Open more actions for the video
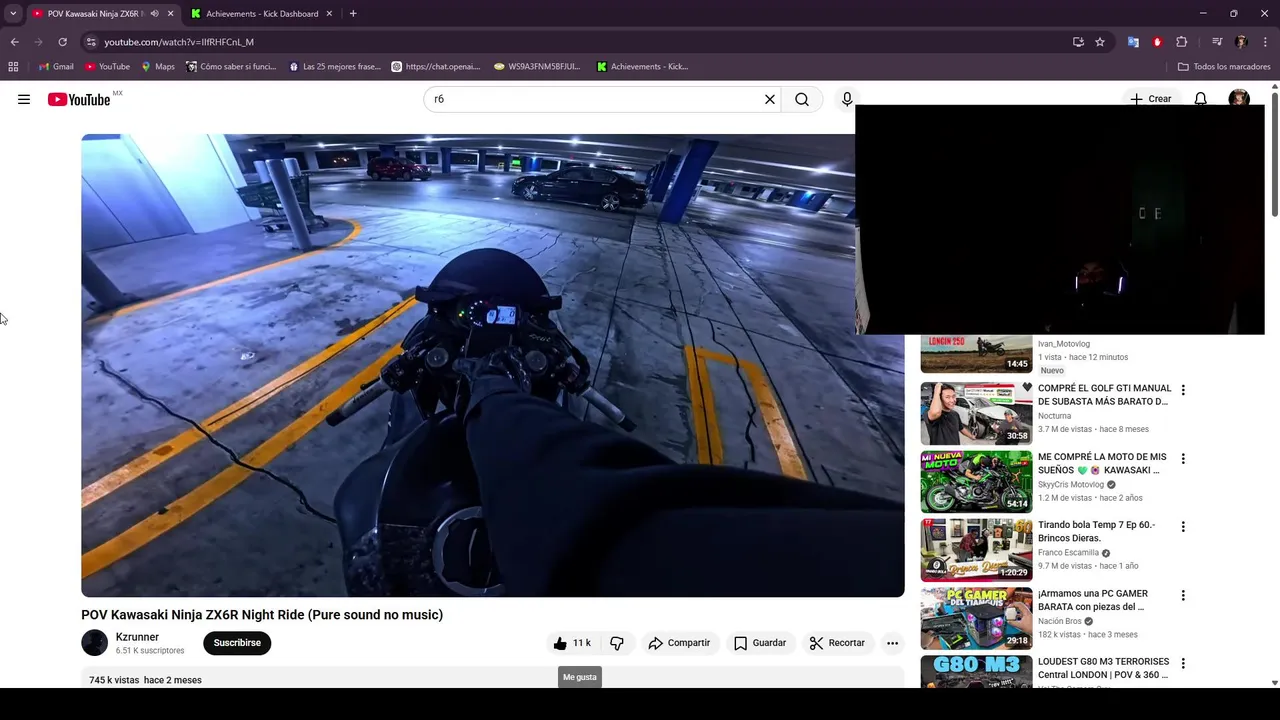Image resolution: width=1280 pixels, height=720 pixels. pos(892,643)
